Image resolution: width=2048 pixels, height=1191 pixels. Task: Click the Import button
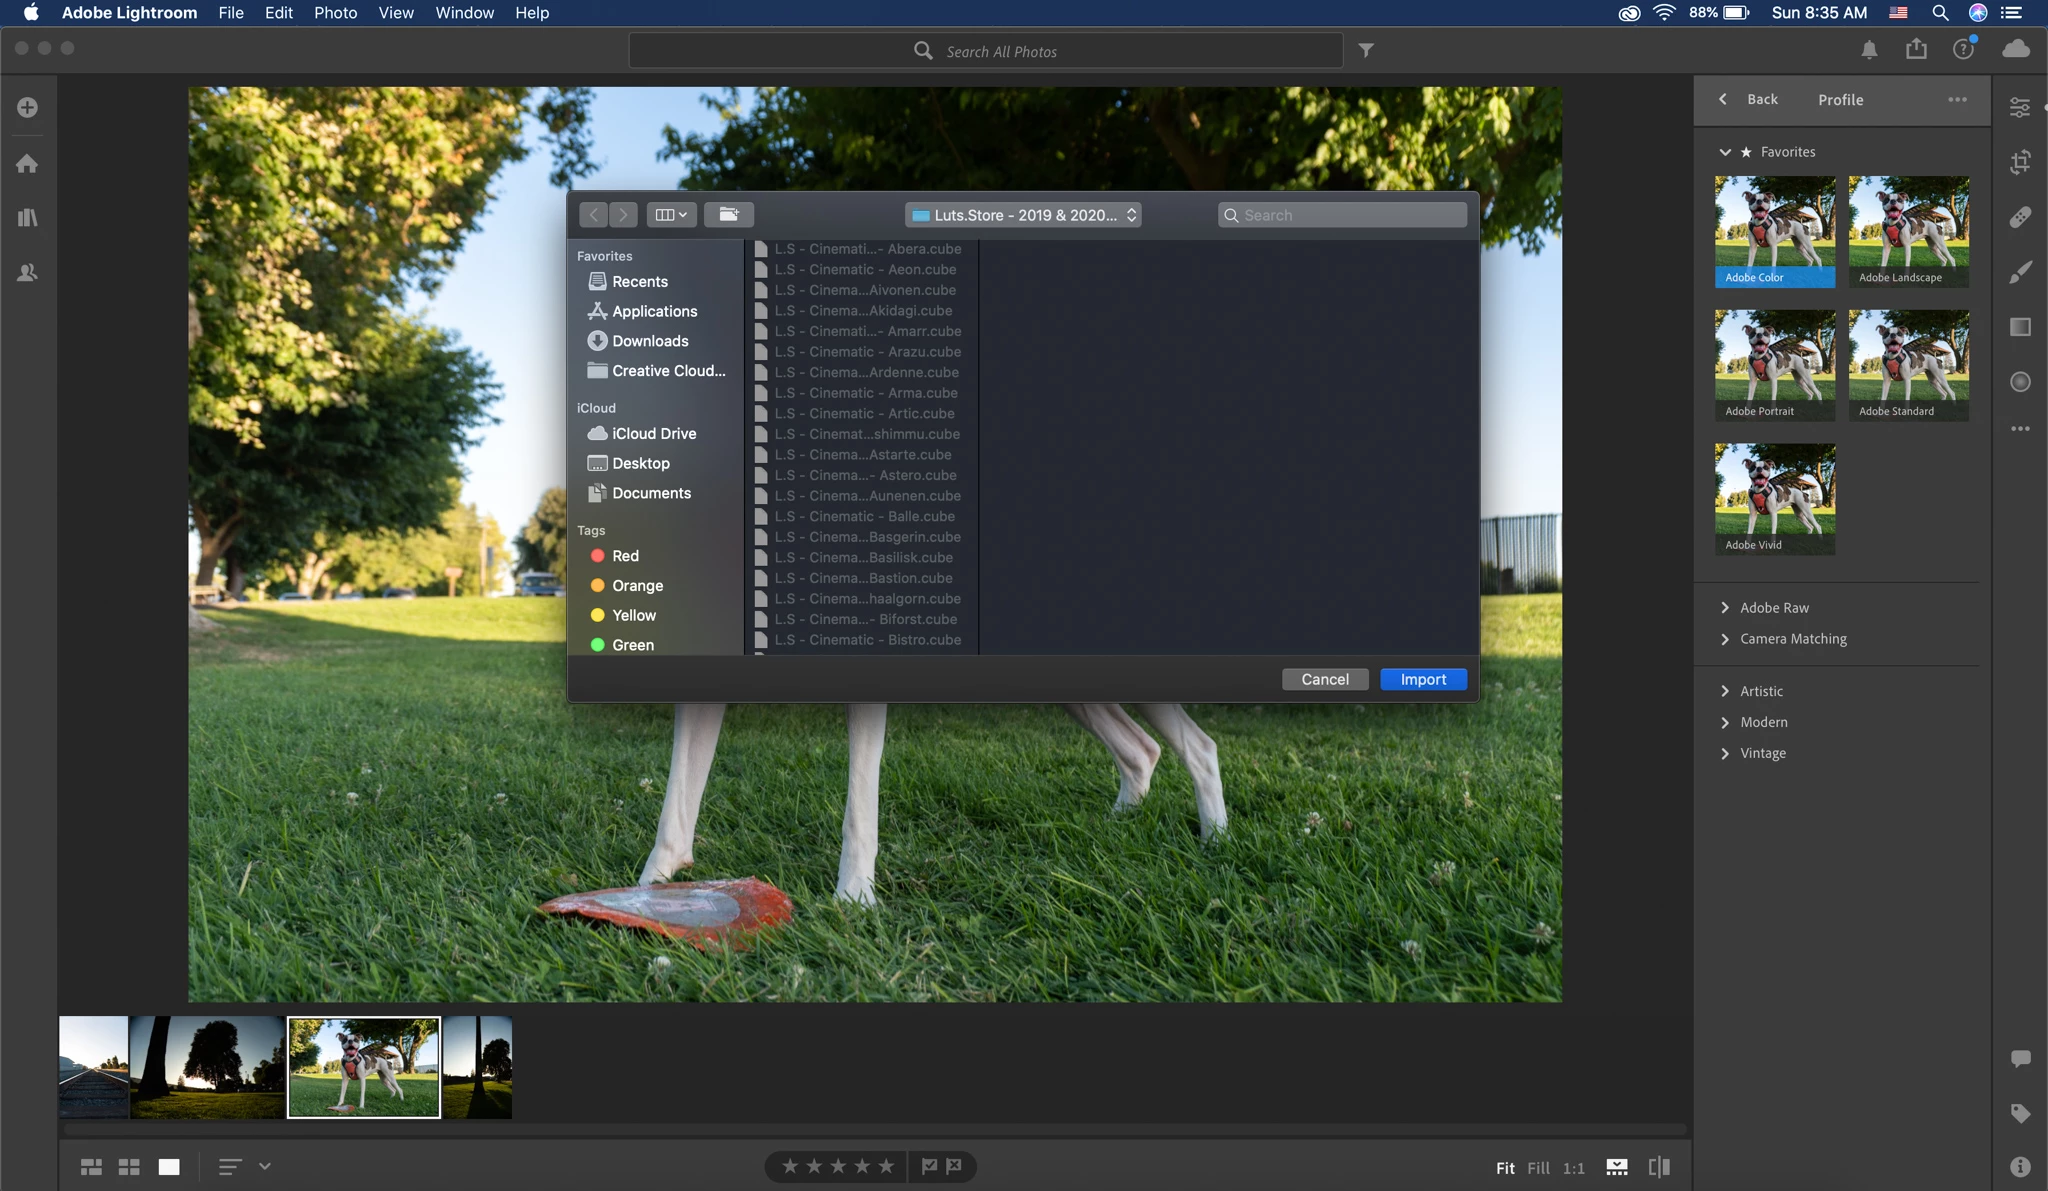pyautogui.click(x=1423, y=679)
